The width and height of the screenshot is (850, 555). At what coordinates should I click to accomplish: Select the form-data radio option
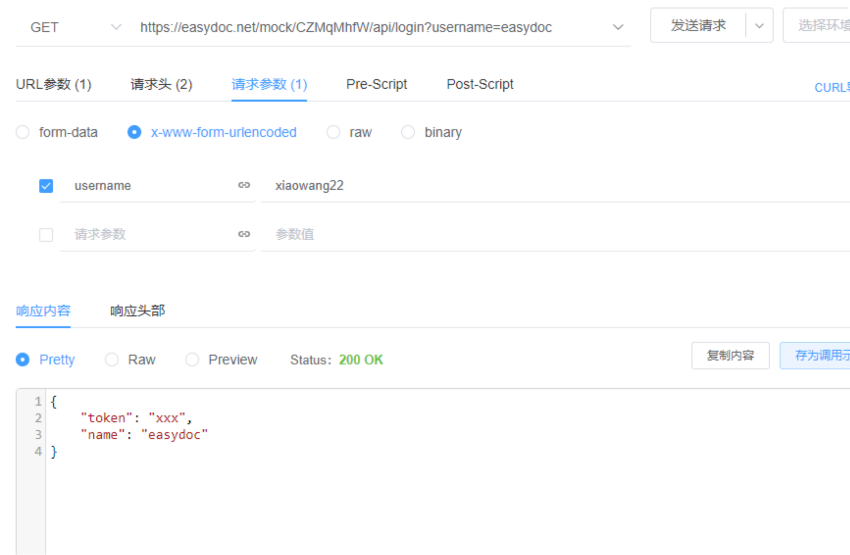click(x=23, y=132)
